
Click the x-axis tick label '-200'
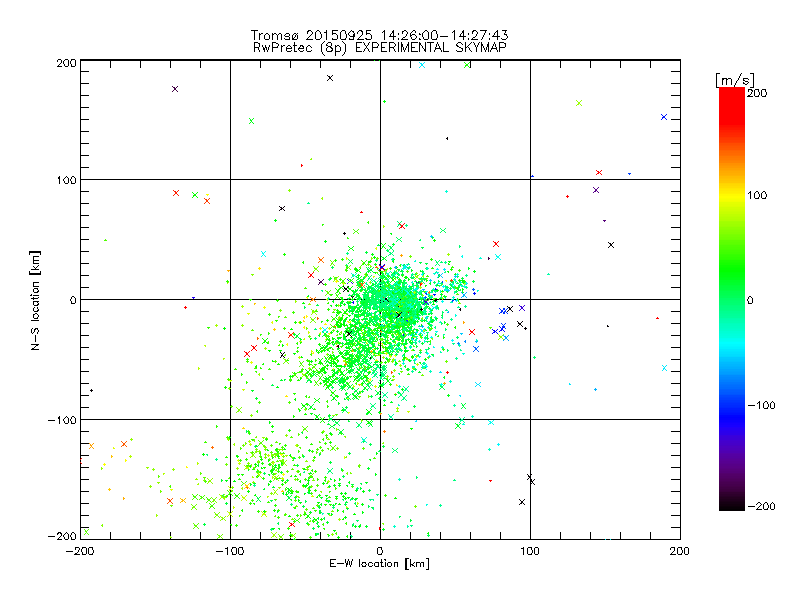[80, 551]
